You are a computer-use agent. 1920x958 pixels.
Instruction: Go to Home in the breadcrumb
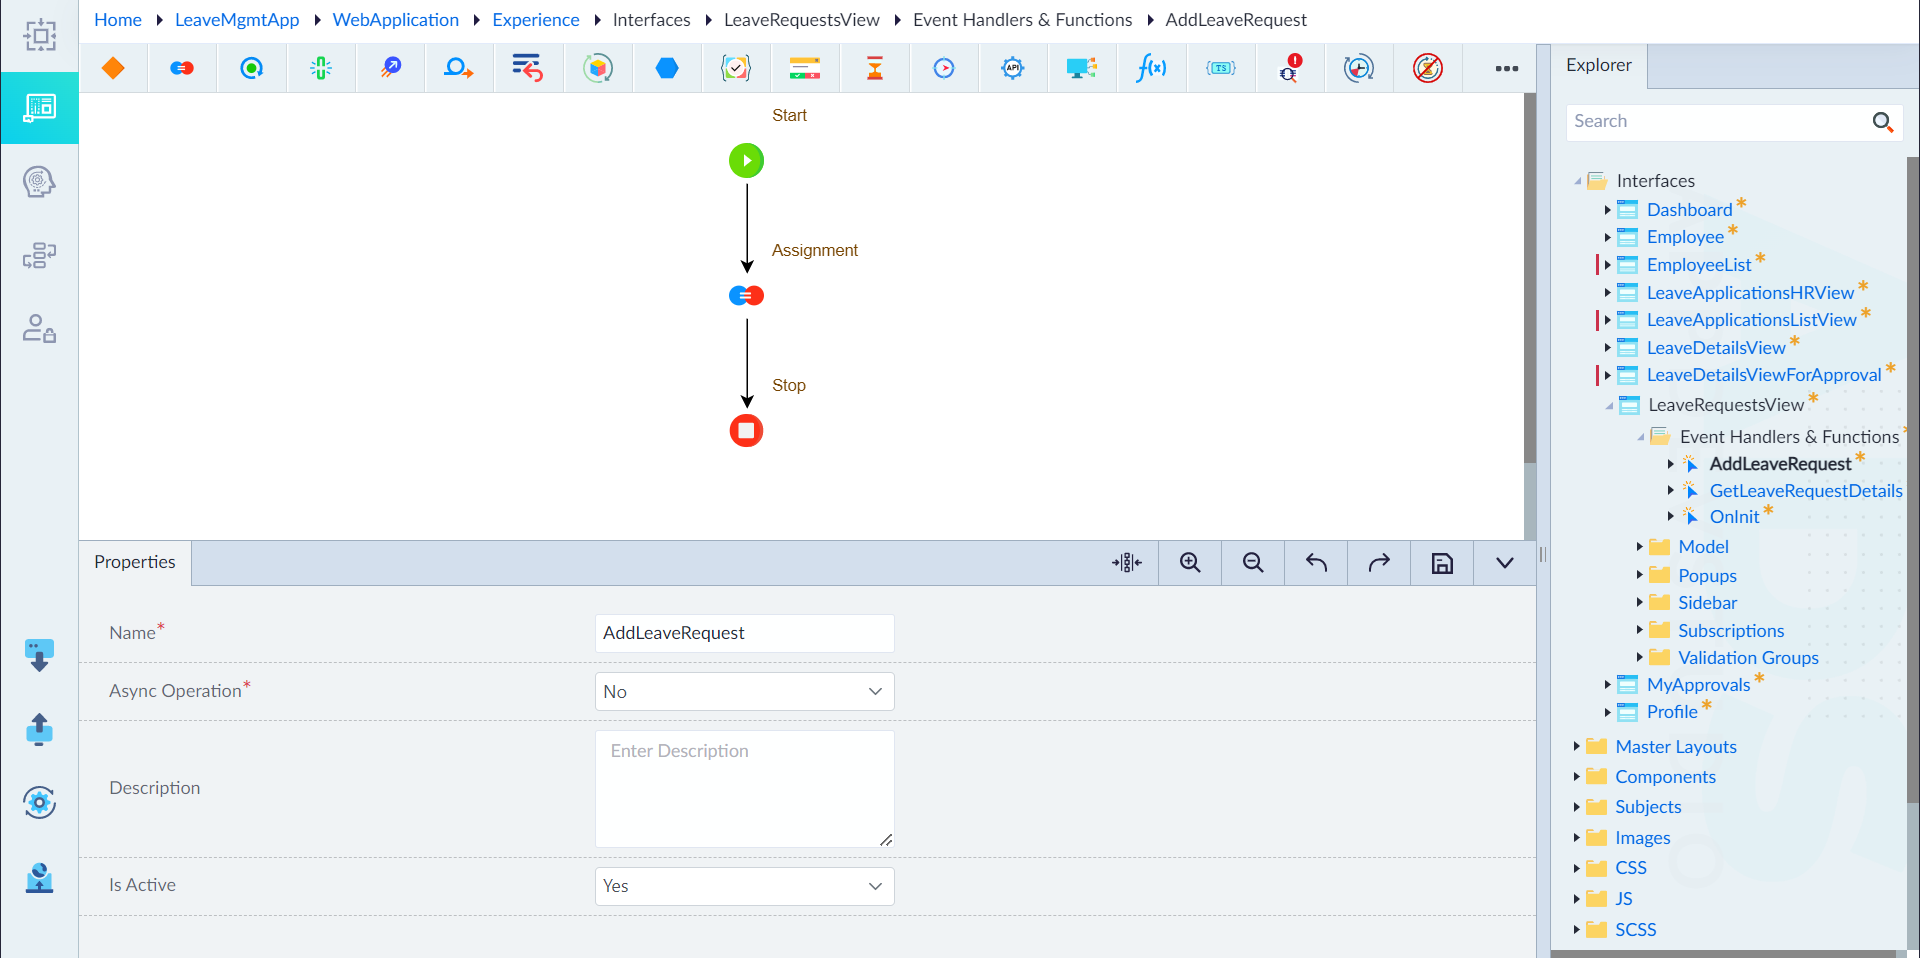118,20
